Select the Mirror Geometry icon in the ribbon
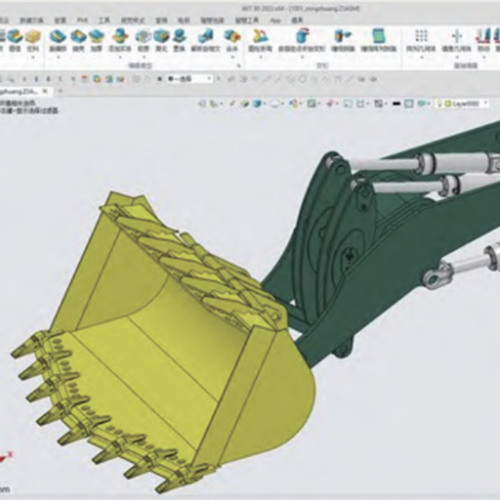 (x=457, y=36)
